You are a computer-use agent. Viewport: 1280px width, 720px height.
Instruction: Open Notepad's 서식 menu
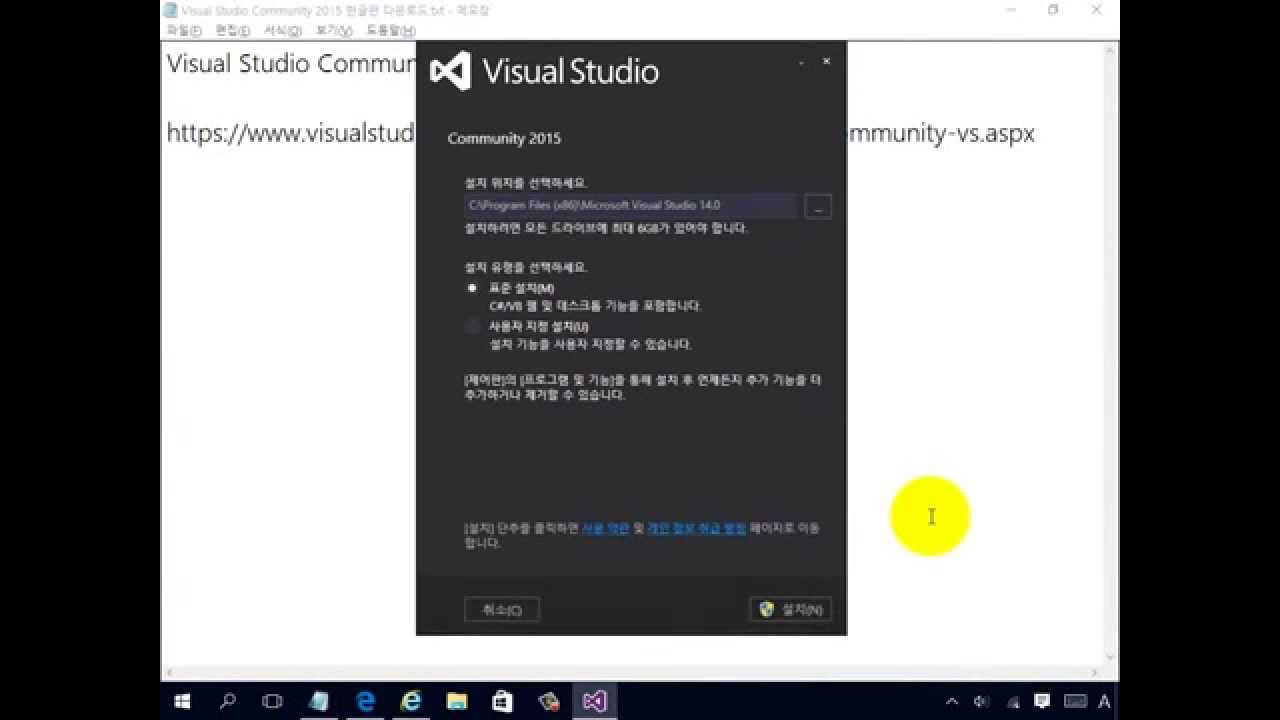[x=283, y=31]
